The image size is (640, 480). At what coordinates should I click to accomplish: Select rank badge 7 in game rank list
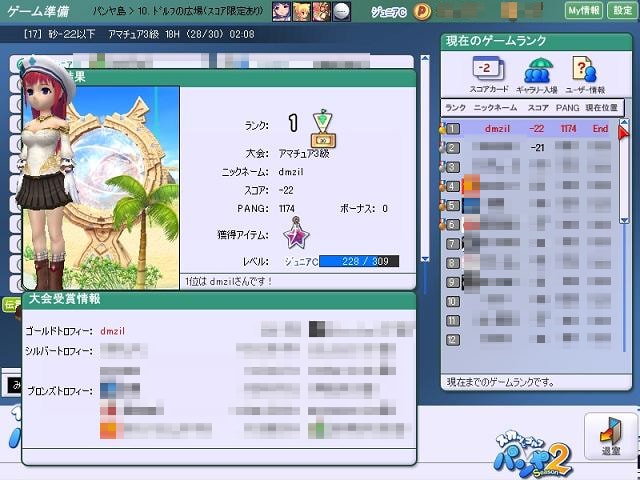pyautogui.click(x=452, y=244)
